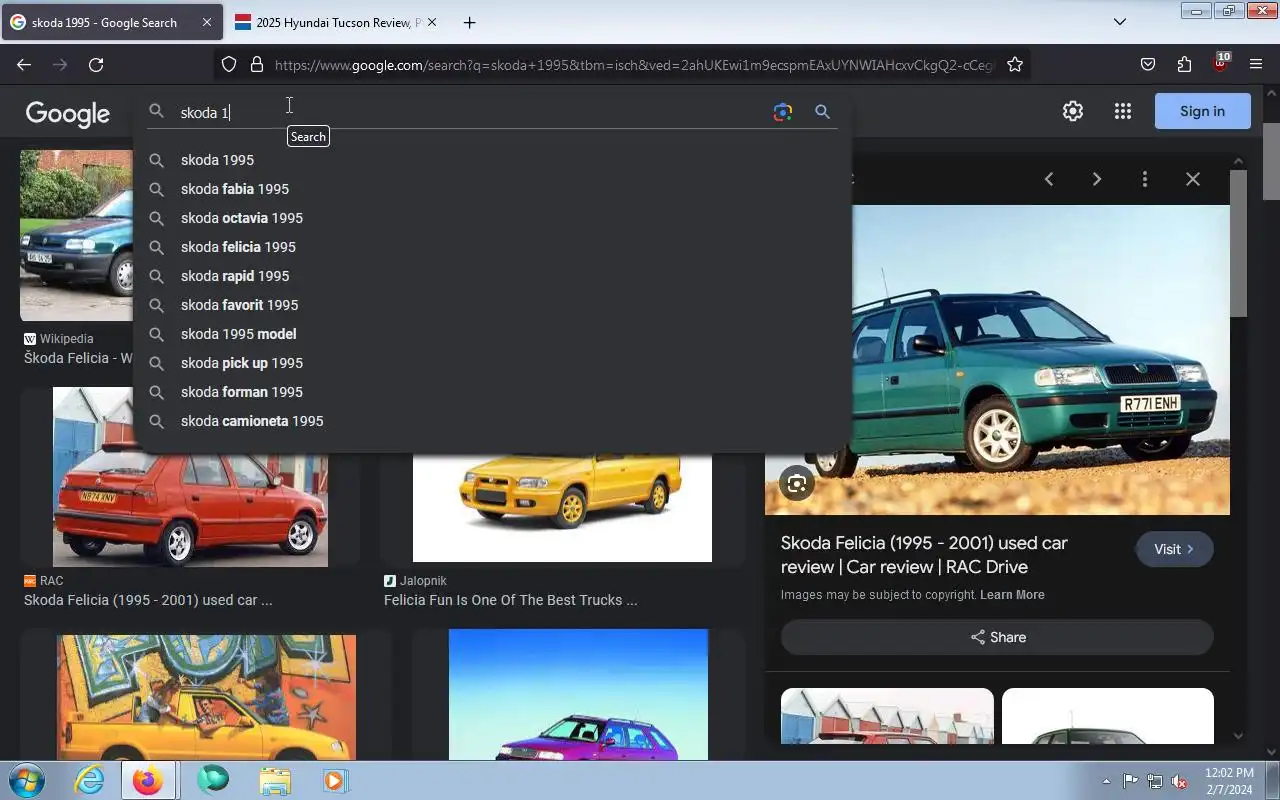
Task: Click the Share button
Action: (997, 637)
